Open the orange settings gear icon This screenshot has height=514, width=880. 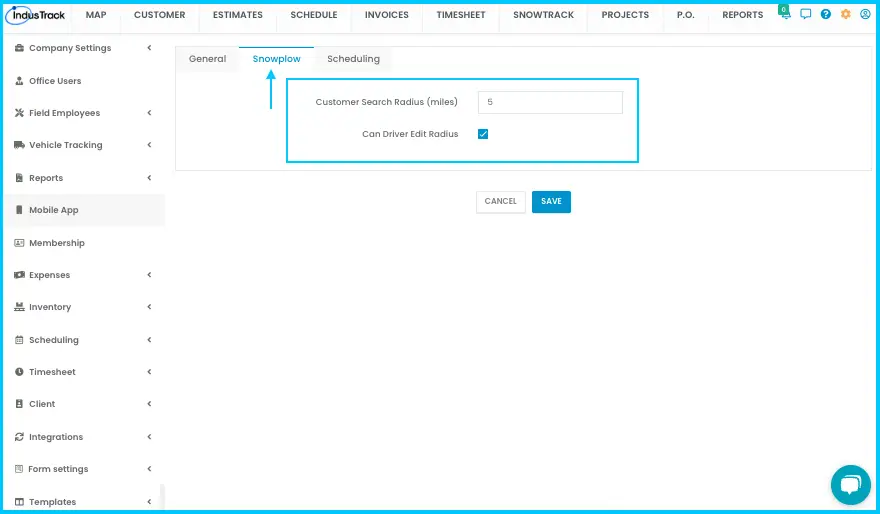point(846,14)
